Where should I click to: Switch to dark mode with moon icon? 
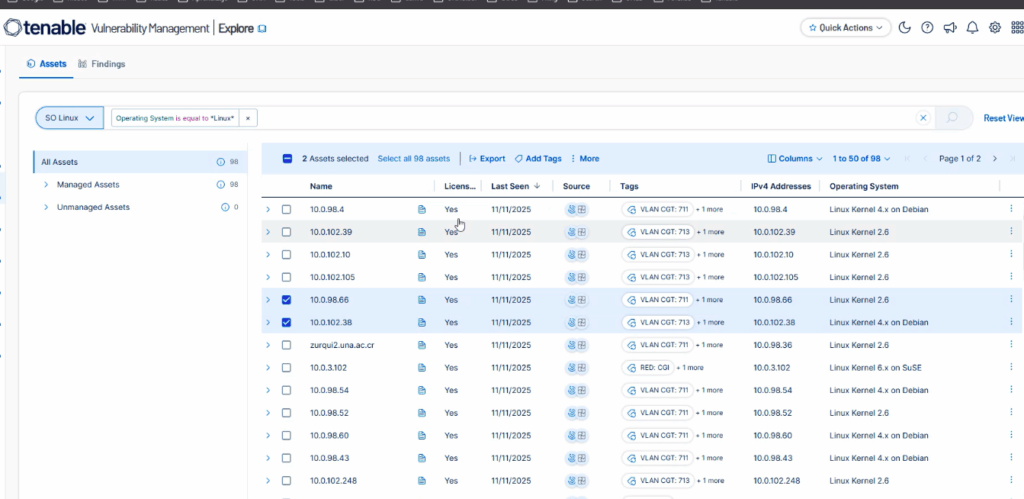tap(906, 28)
